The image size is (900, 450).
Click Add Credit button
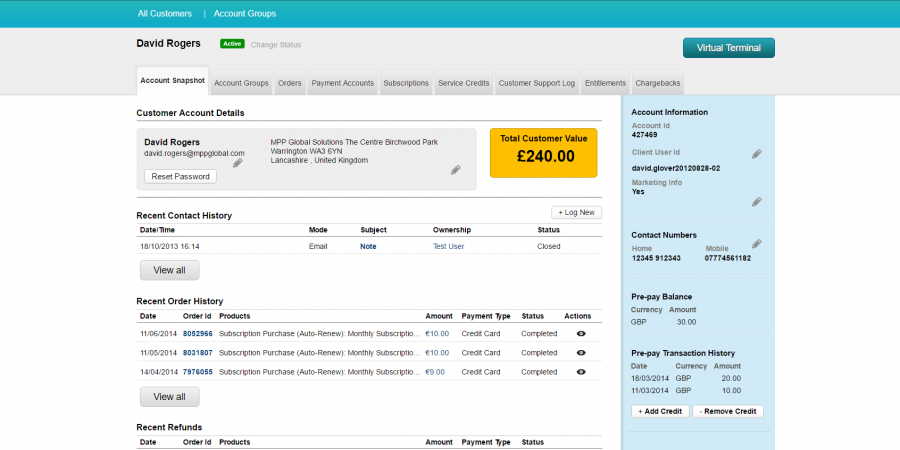(660, 412)
